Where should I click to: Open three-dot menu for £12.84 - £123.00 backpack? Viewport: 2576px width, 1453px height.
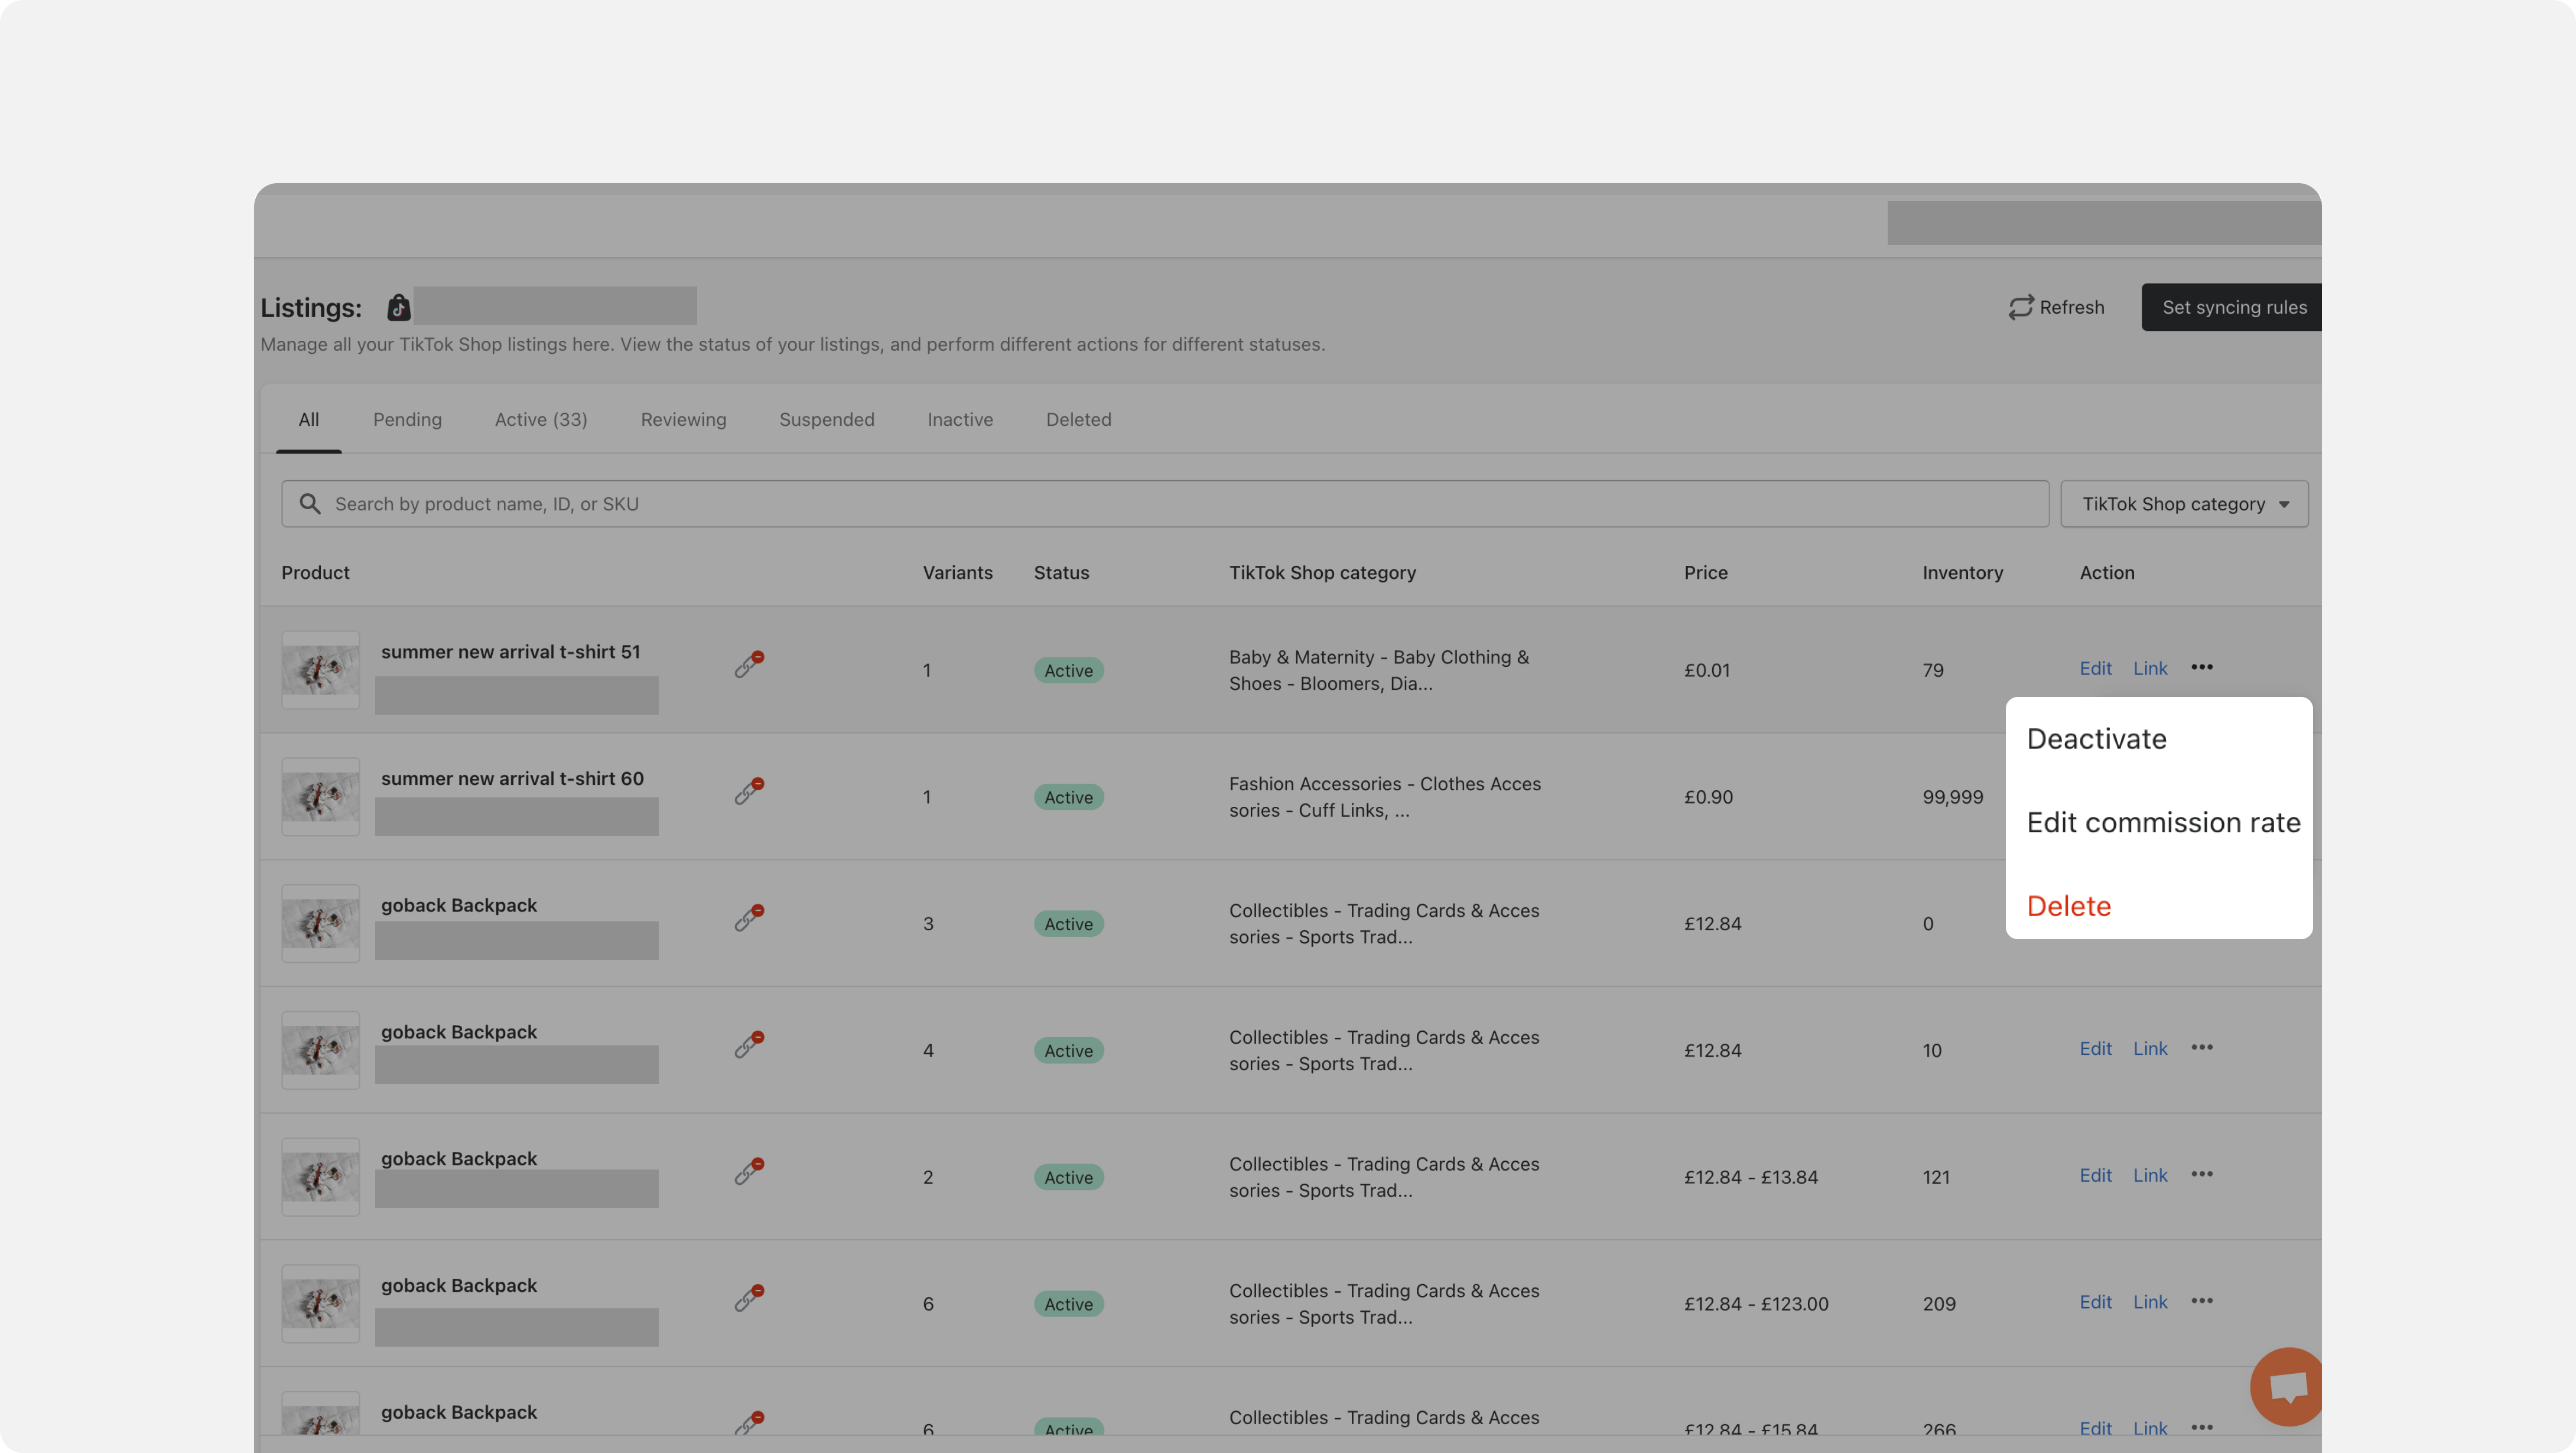(2202, 1301)
